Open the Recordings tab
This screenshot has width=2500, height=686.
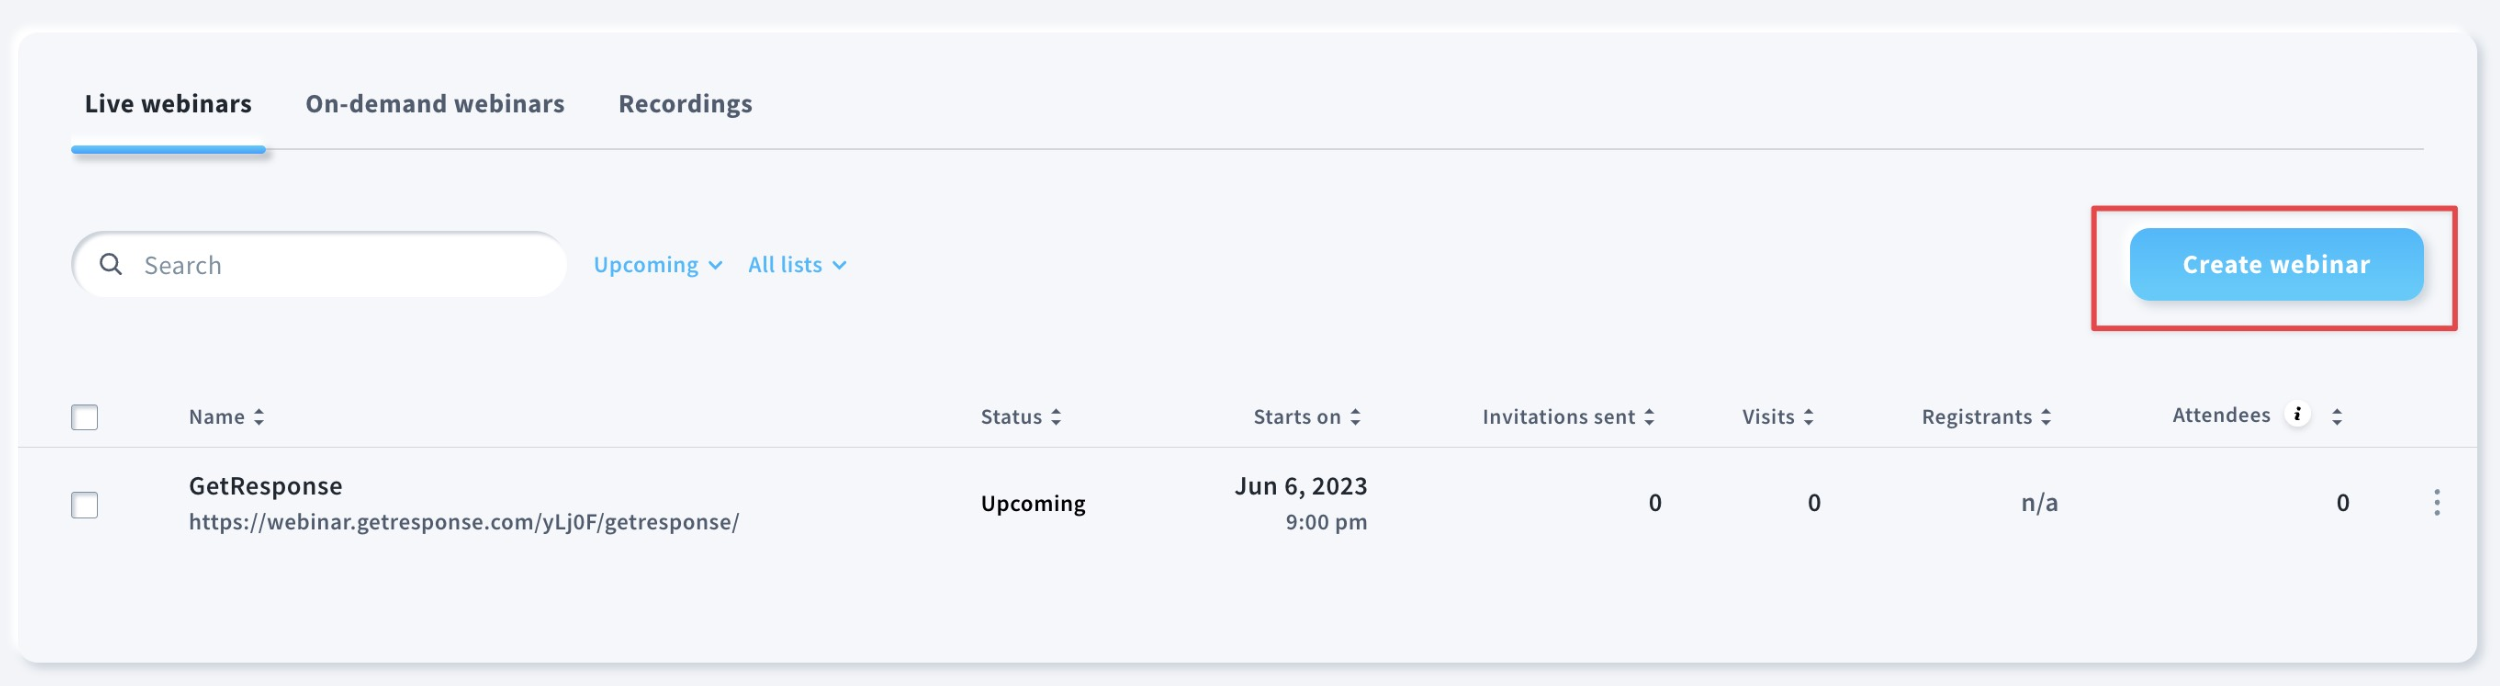[x=685, y=104]
